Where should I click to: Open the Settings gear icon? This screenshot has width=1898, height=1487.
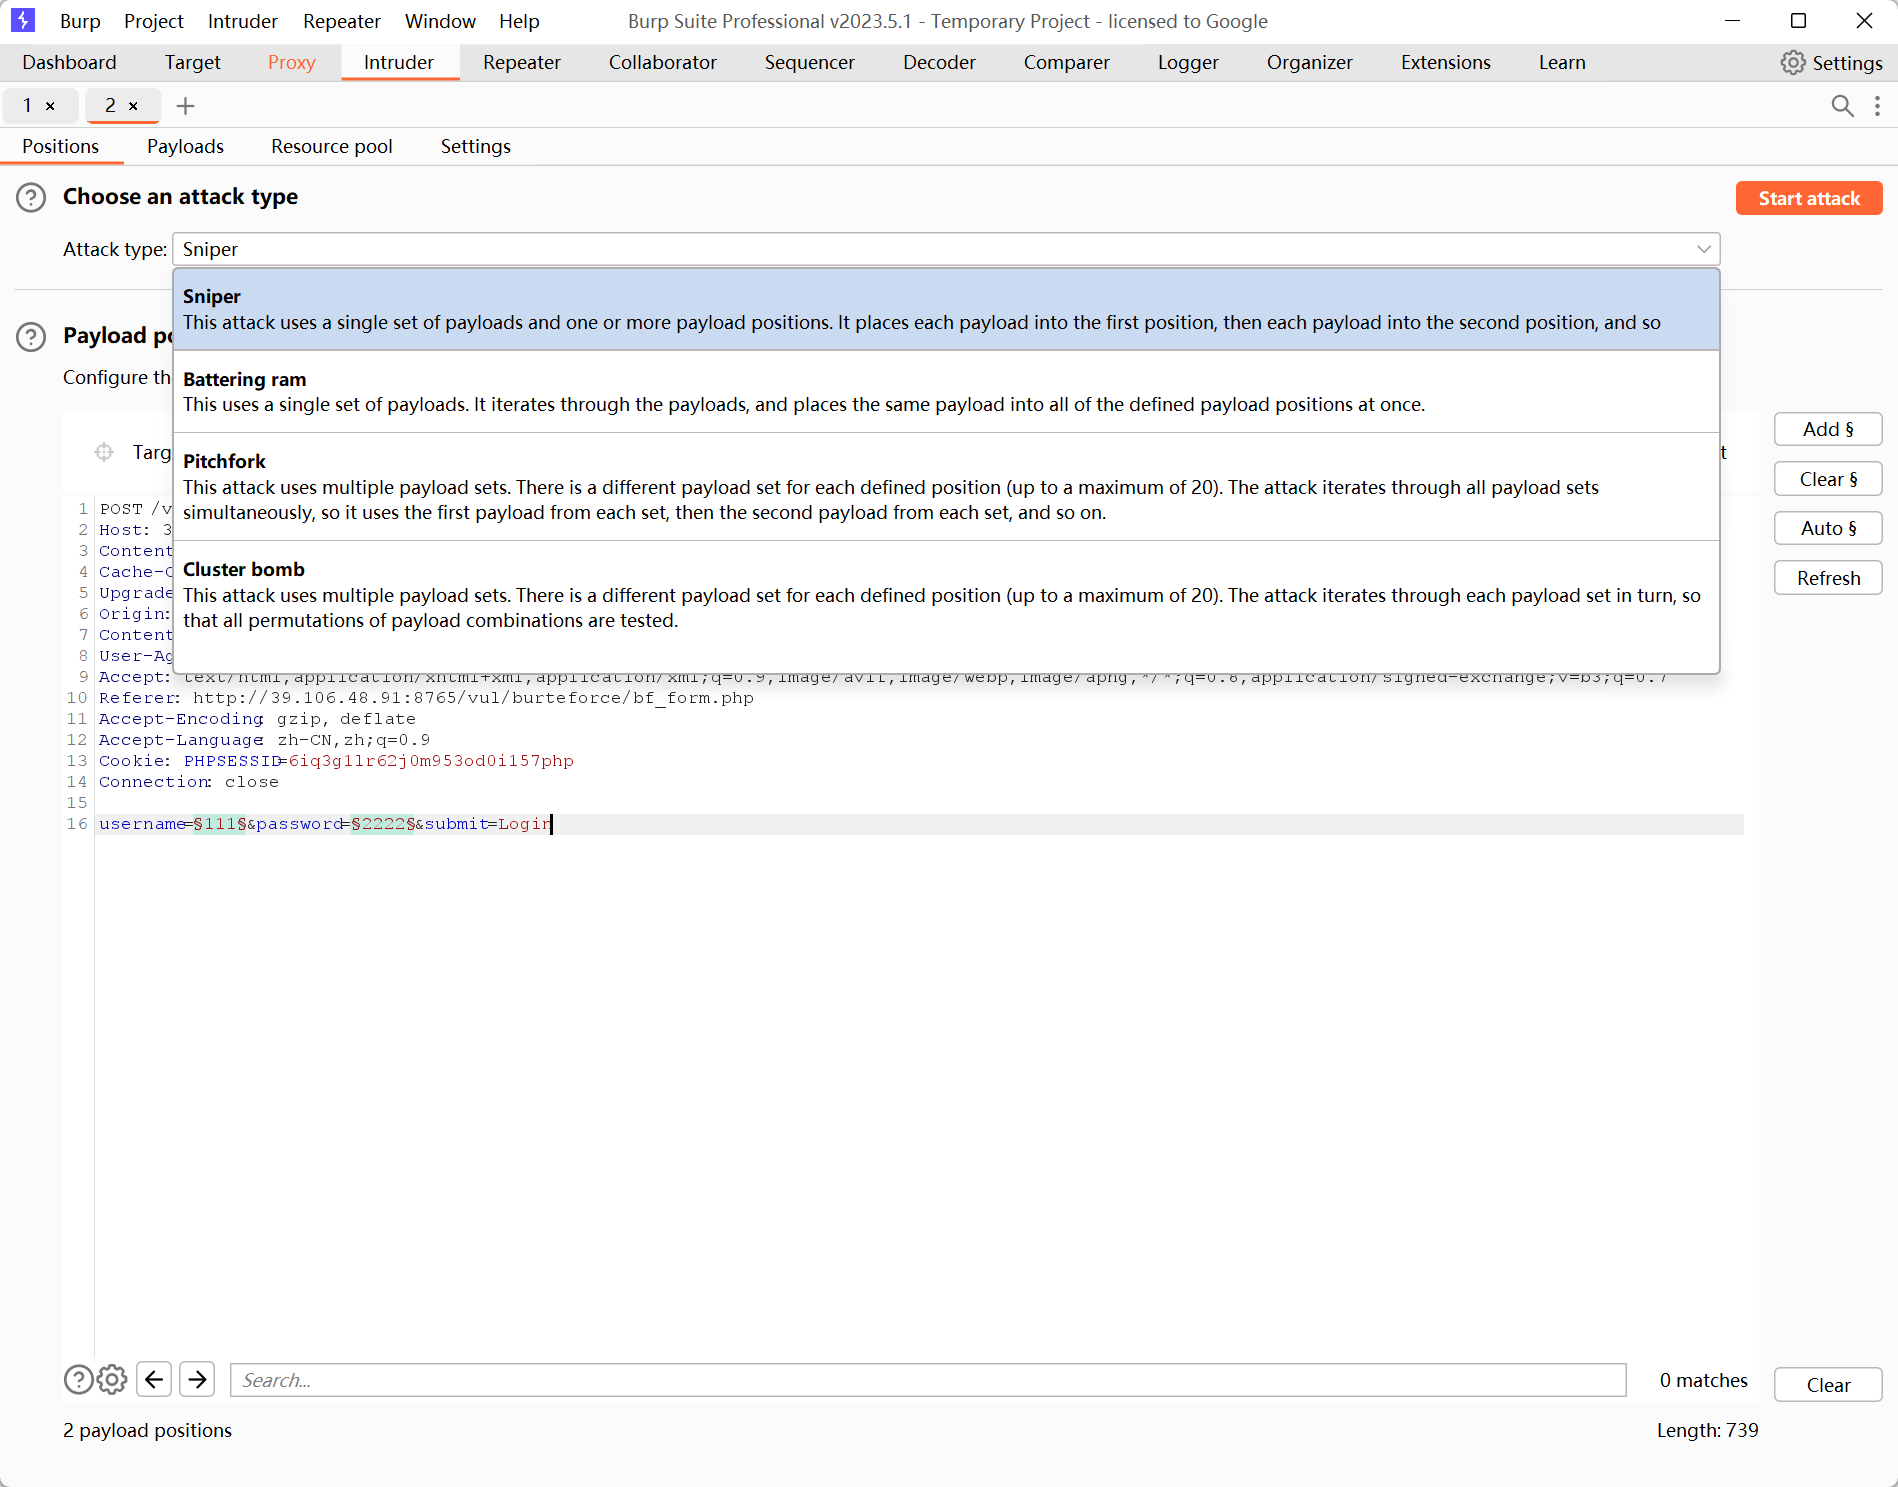pyautogui.click(x=1793, y=63)
